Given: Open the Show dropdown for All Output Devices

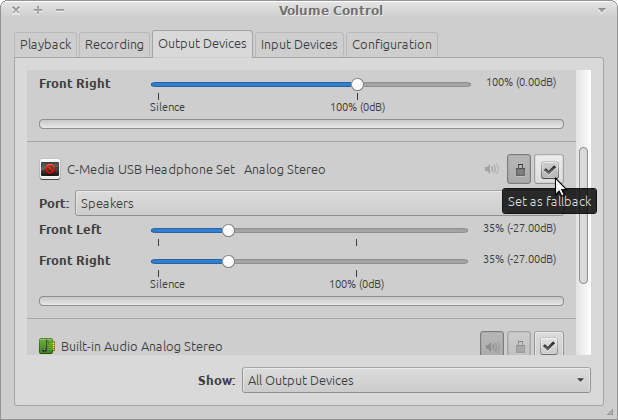Looking at the screenshot, I should point(416,380).
